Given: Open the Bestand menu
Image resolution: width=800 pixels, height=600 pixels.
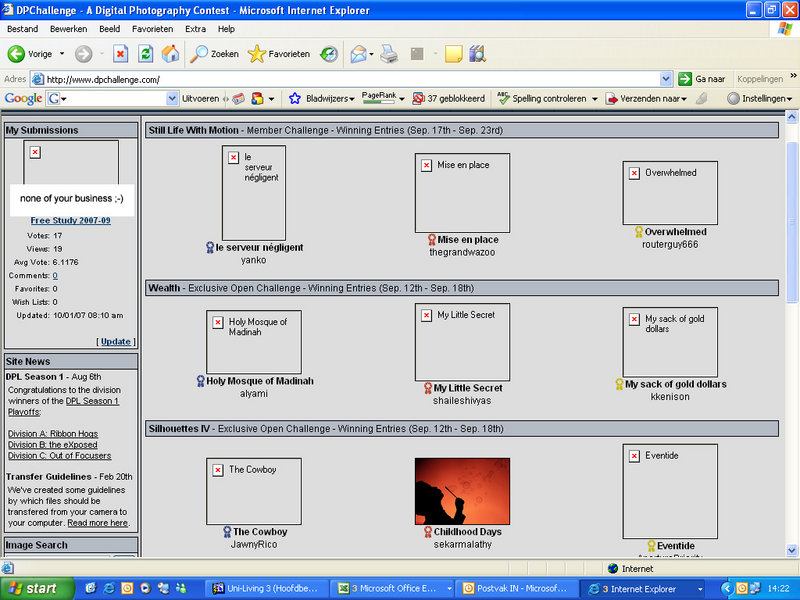Looking at the screenshot, I should 22,29.
